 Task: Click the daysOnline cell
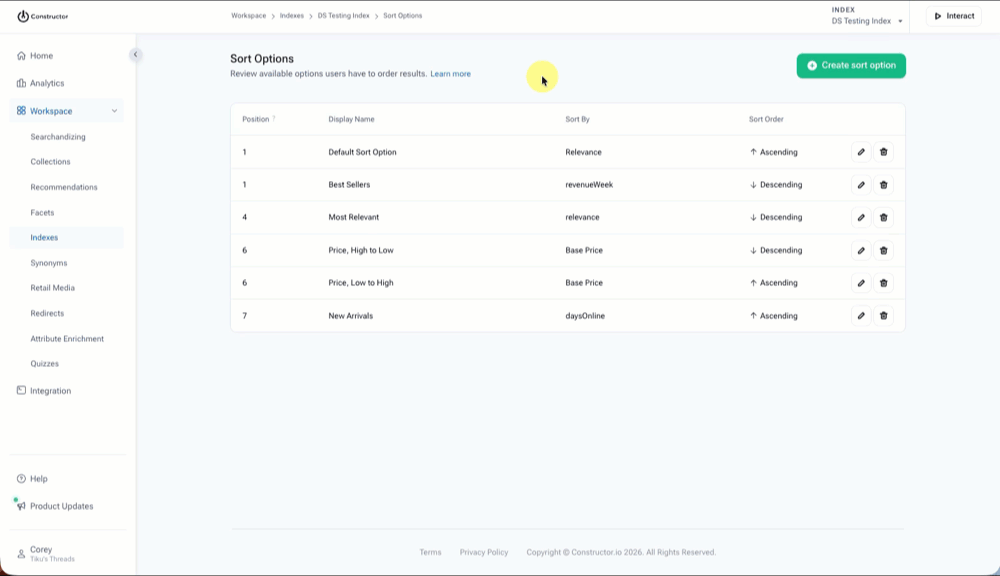point(585,316)
